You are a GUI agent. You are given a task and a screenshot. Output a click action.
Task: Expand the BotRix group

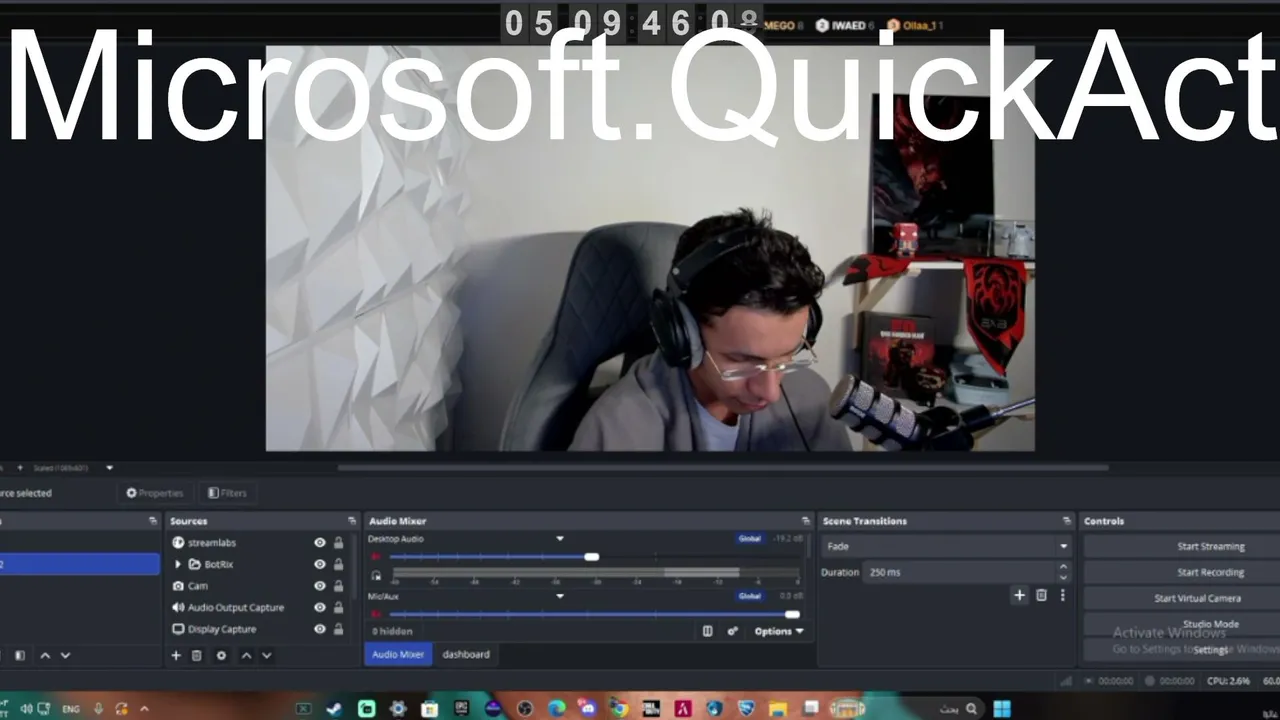pyautogui.click(x=178, y=565)
